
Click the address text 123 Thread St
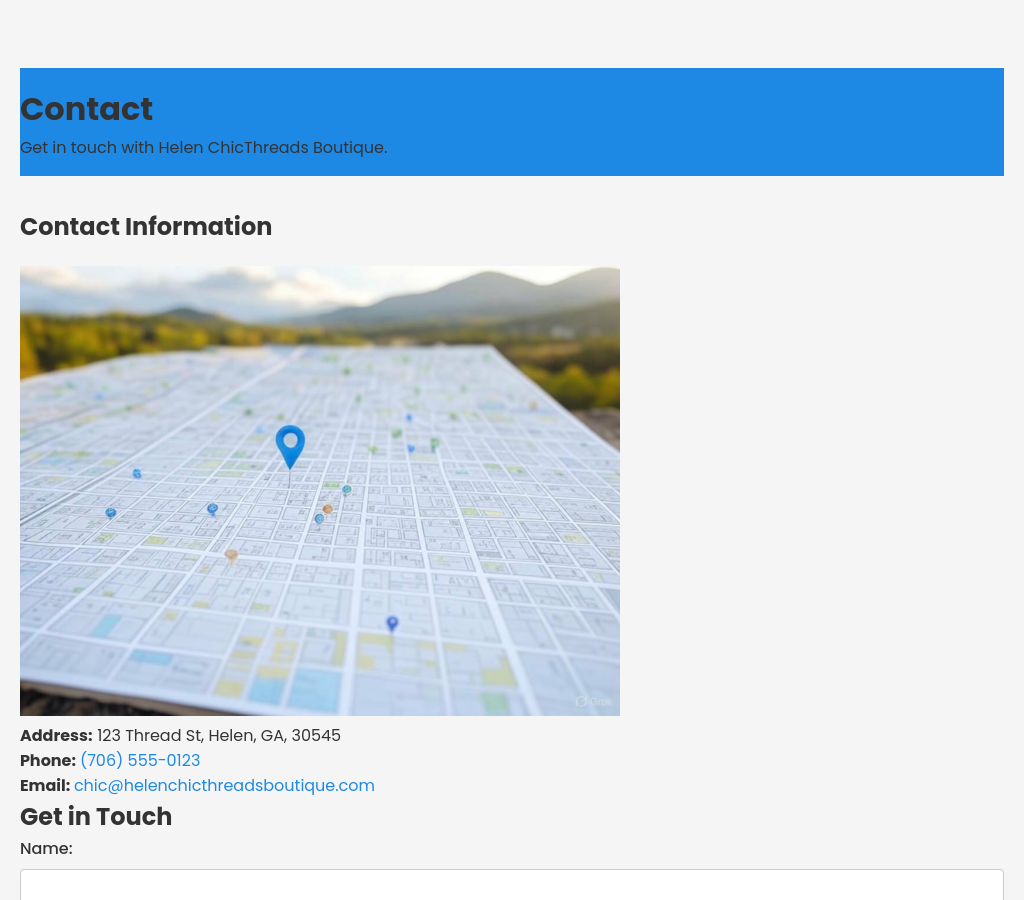point(218,735)
